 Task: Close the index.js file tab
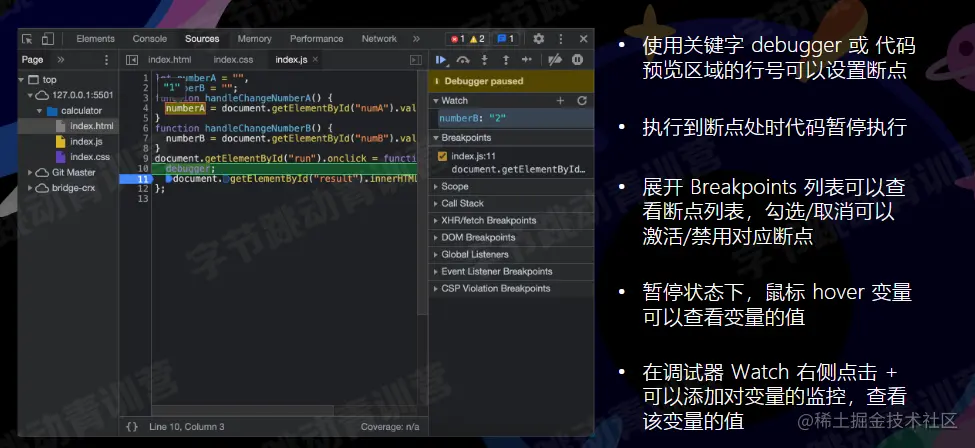(315, 59)
